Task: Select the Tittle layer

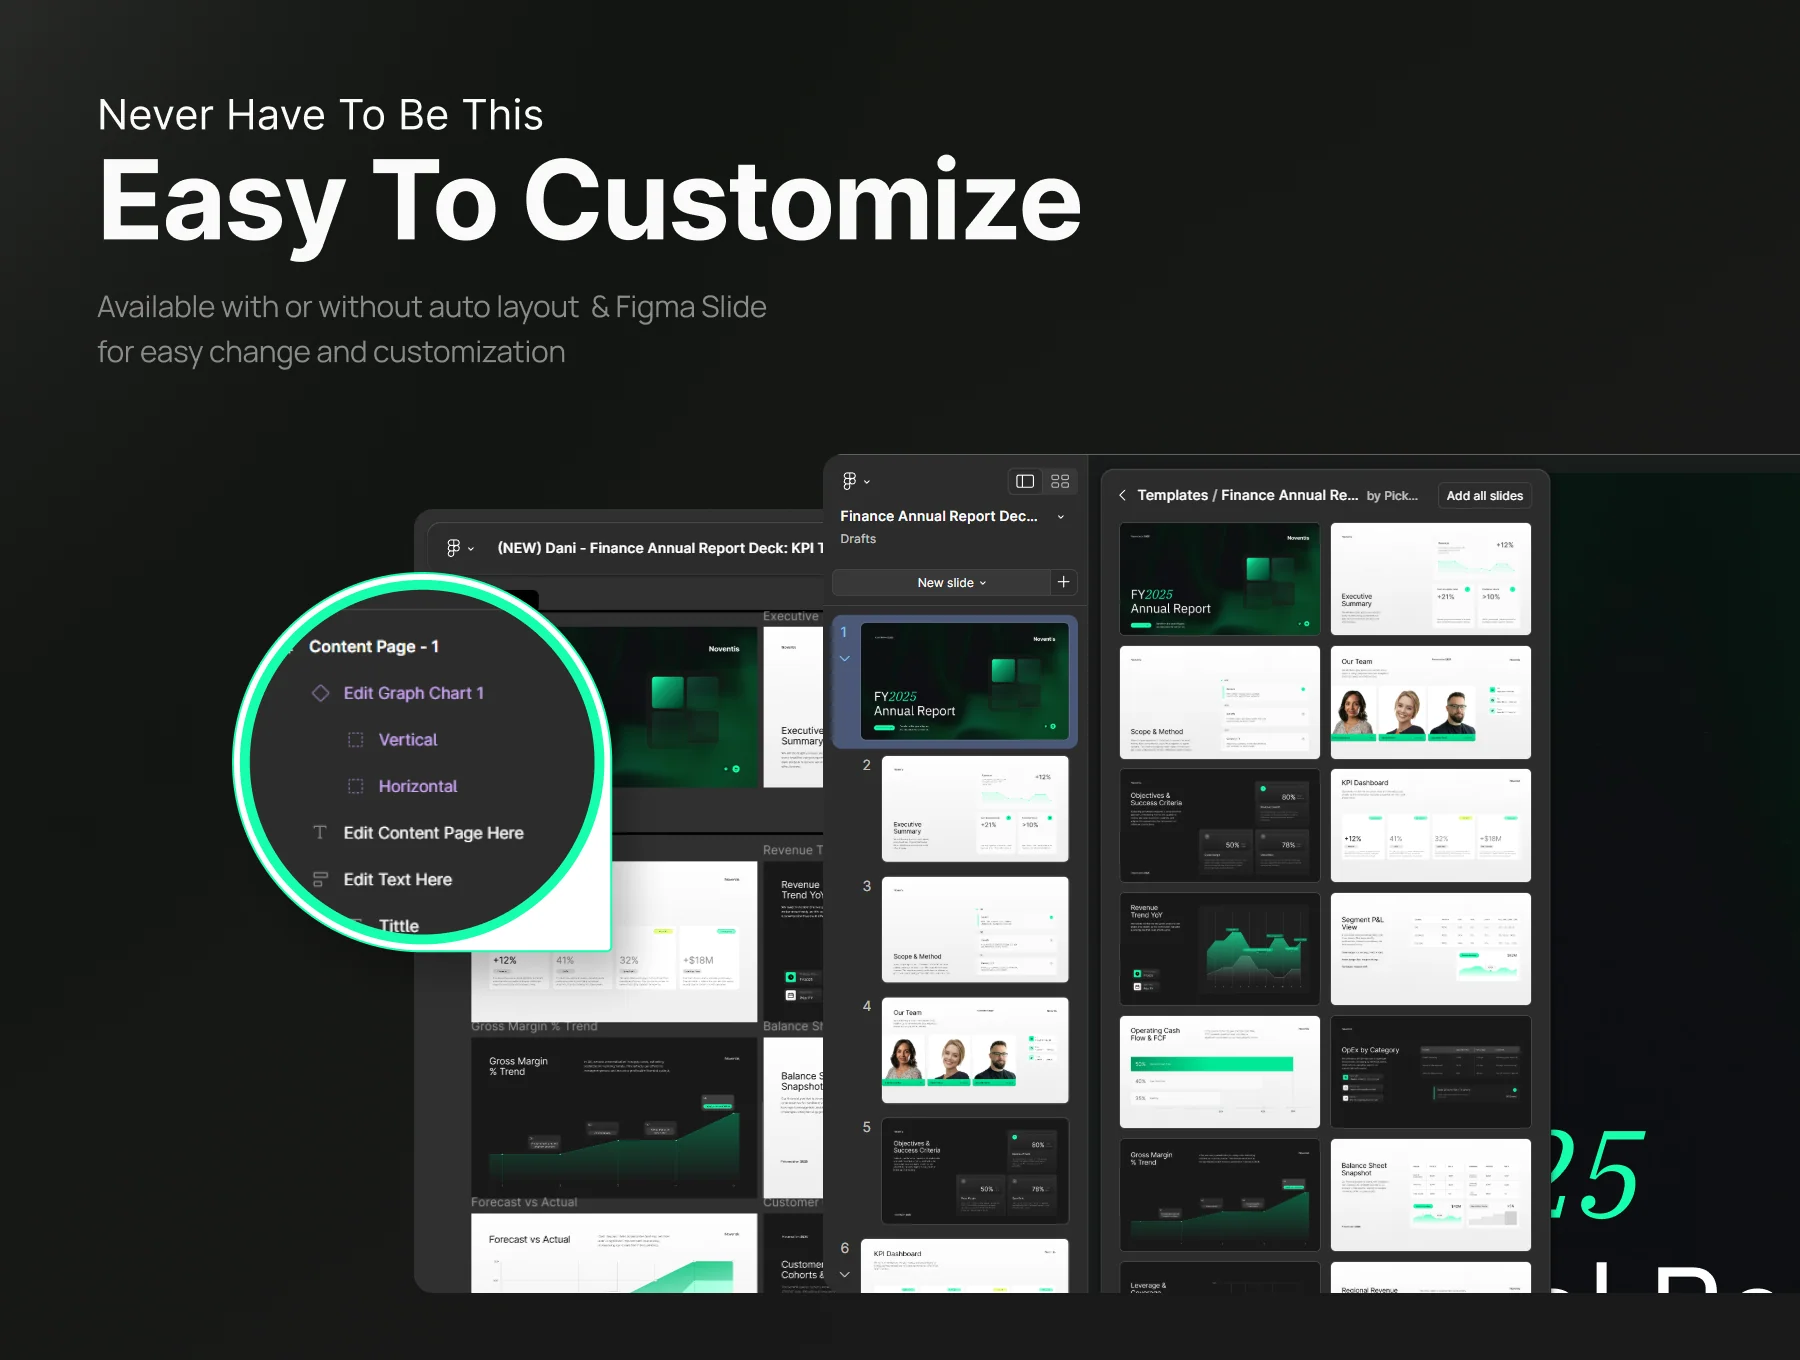Action: 399,926
